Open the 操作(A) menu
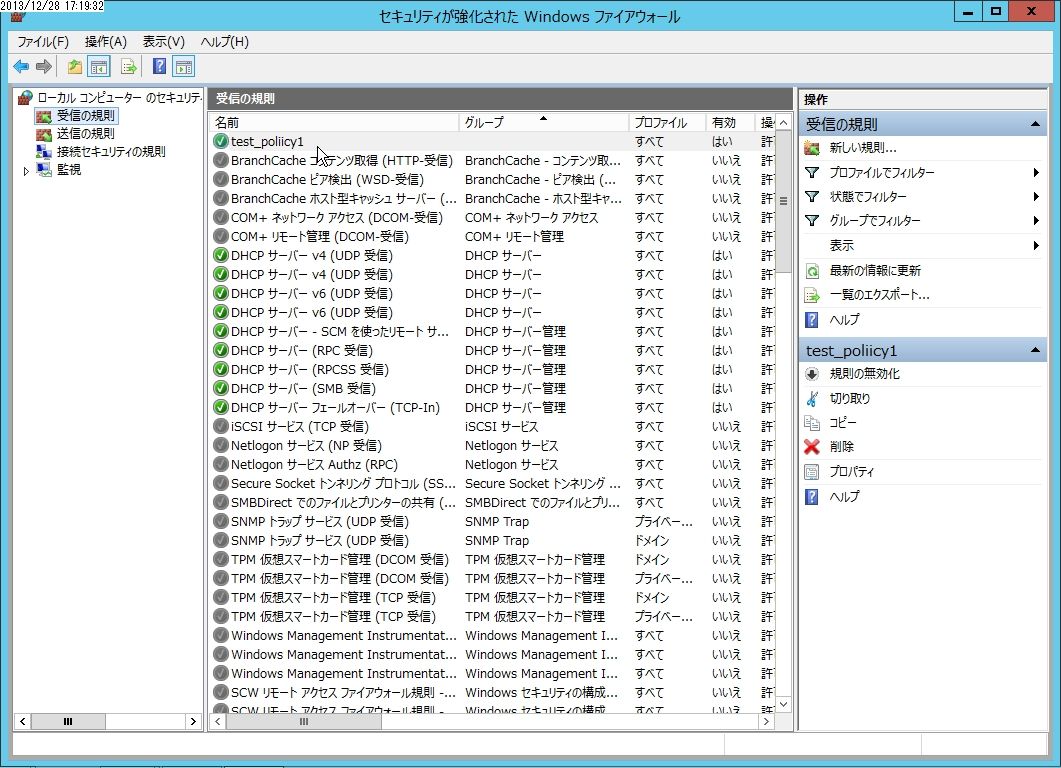Screen dimensions: 1061x768 pyautogui.click(x=106, y=42)
